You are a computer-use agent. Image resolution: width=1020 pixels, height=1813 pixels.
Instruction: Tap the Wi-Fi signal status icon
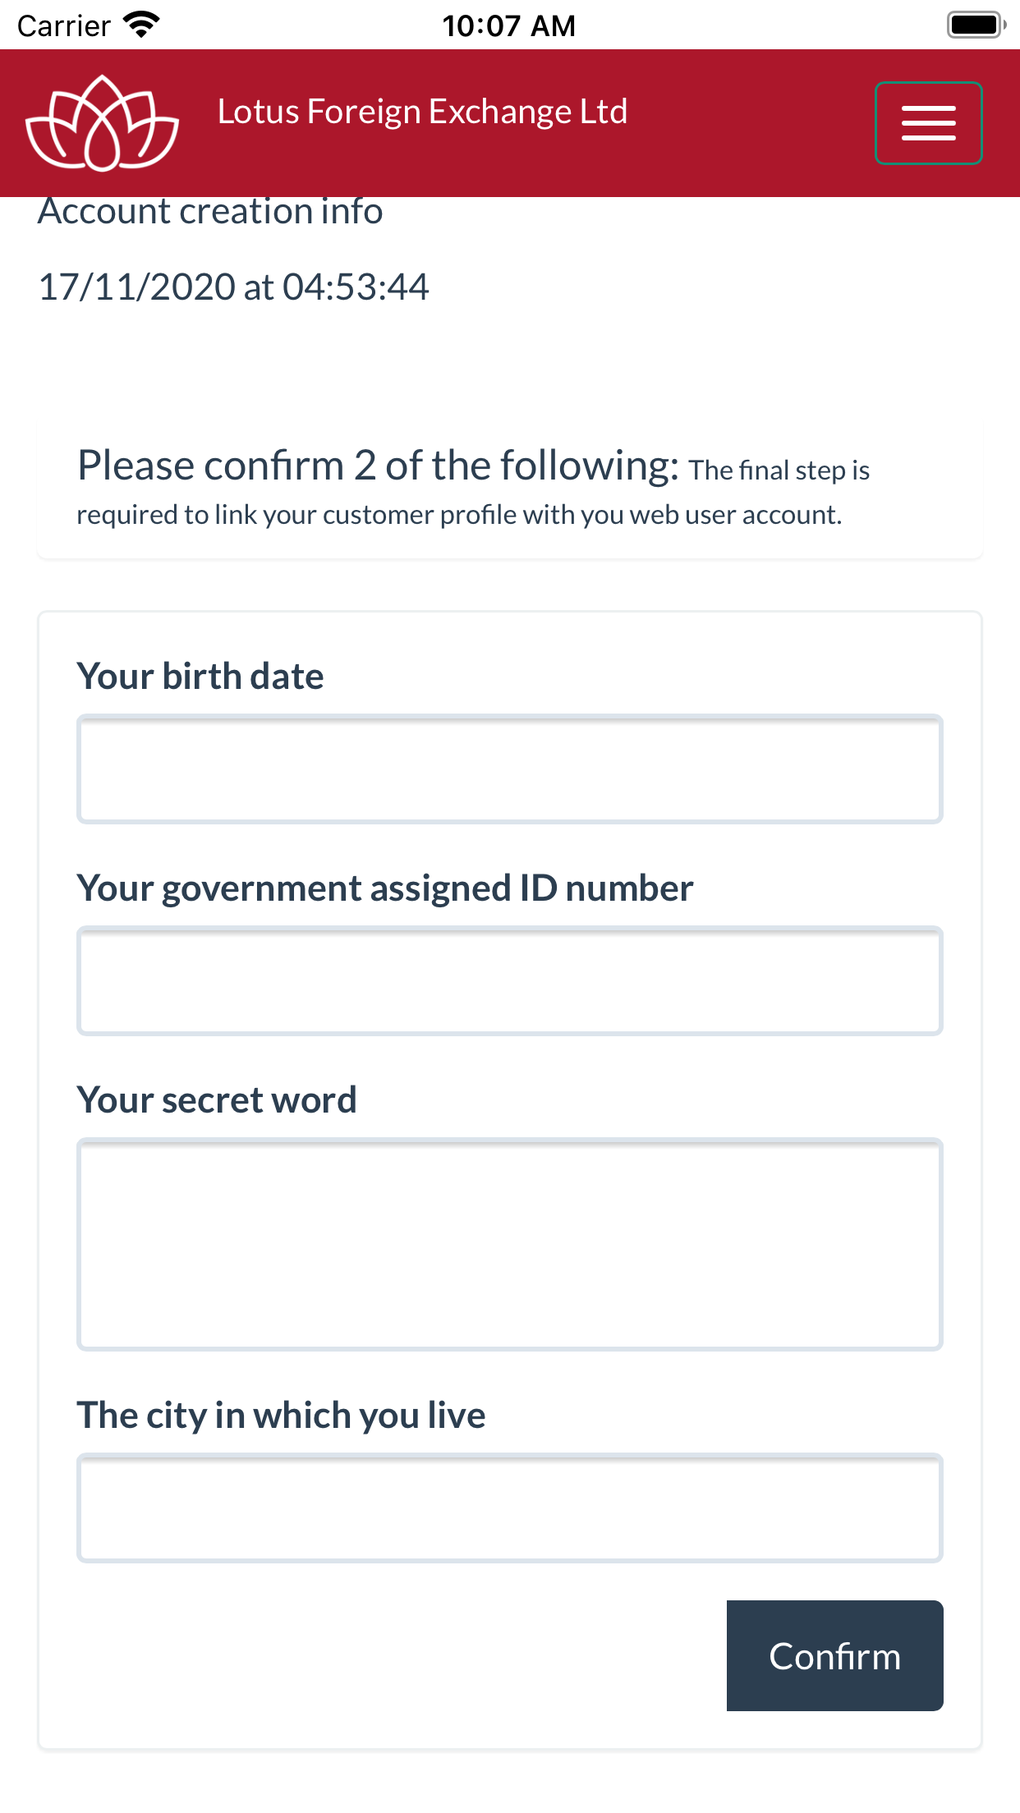tap(142, 25)
